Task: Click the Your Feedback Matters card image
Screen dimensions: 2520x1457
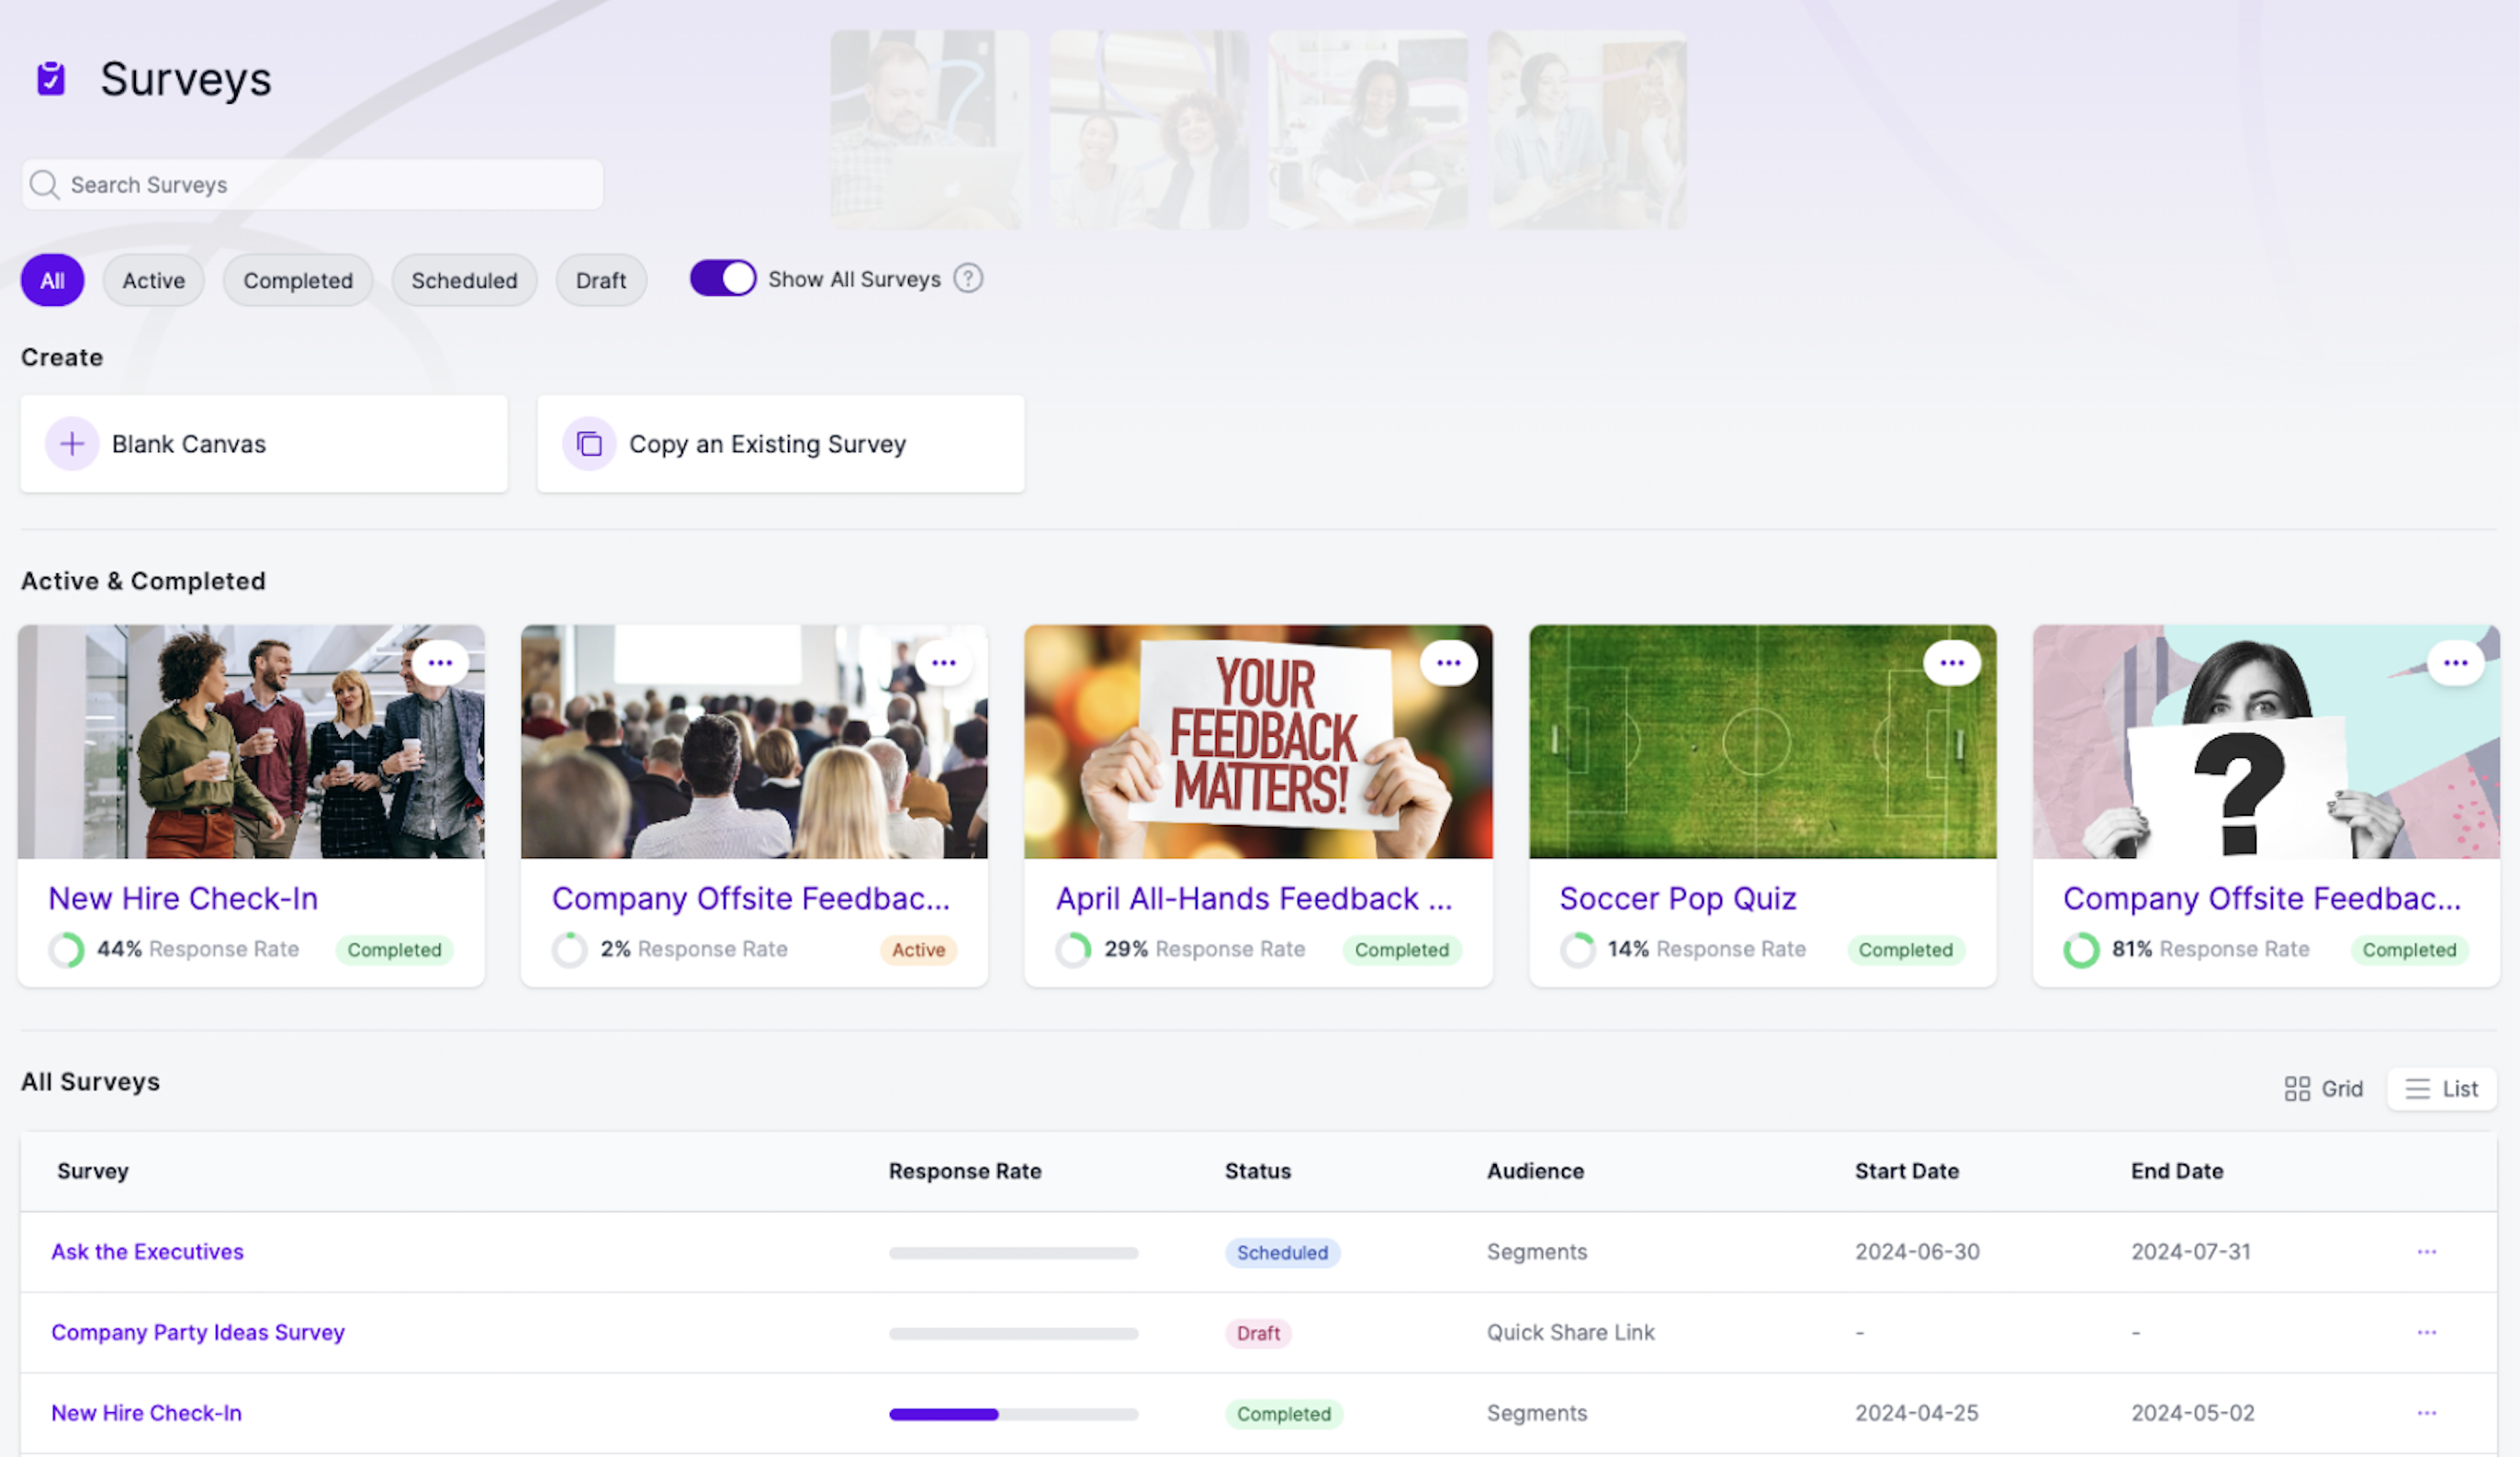Action: tap(1258, 742)
